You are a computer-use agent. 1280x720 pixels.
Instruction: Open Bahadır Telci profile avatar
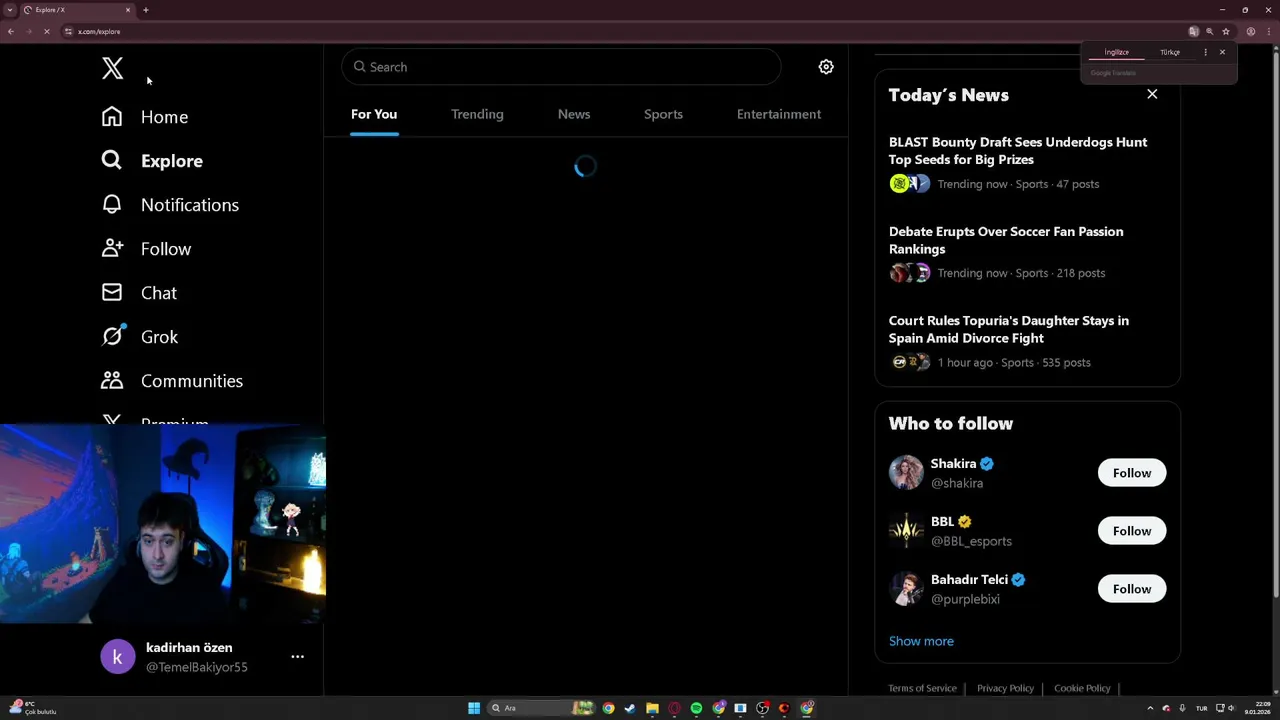[x=906, y=589]
